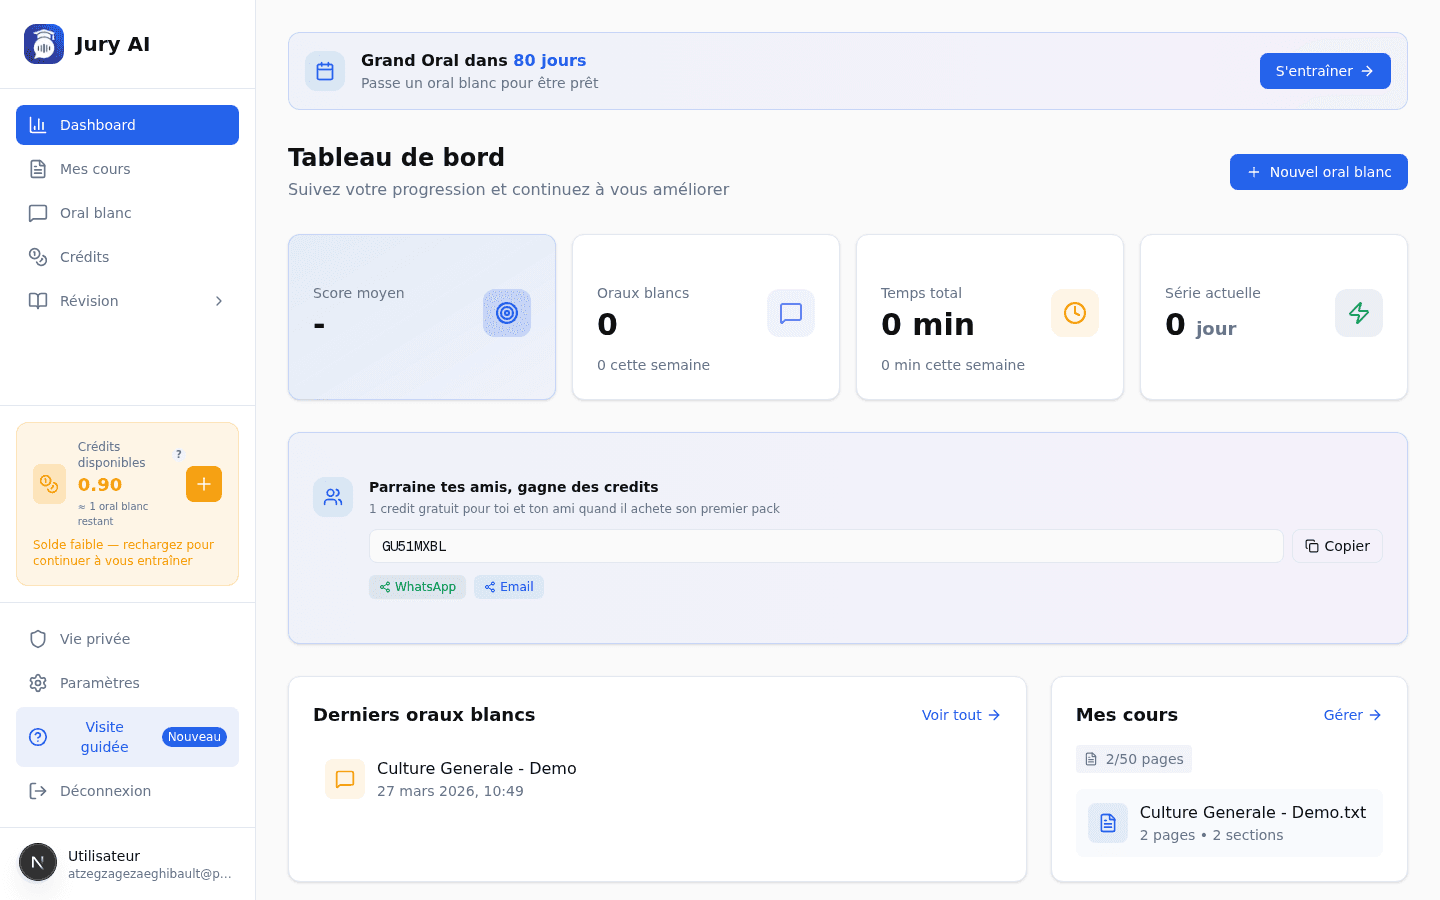Click S'entraîner in the Grand Oral banner
Screen dimensions: 1440x900
click(x=1325, y=70)
